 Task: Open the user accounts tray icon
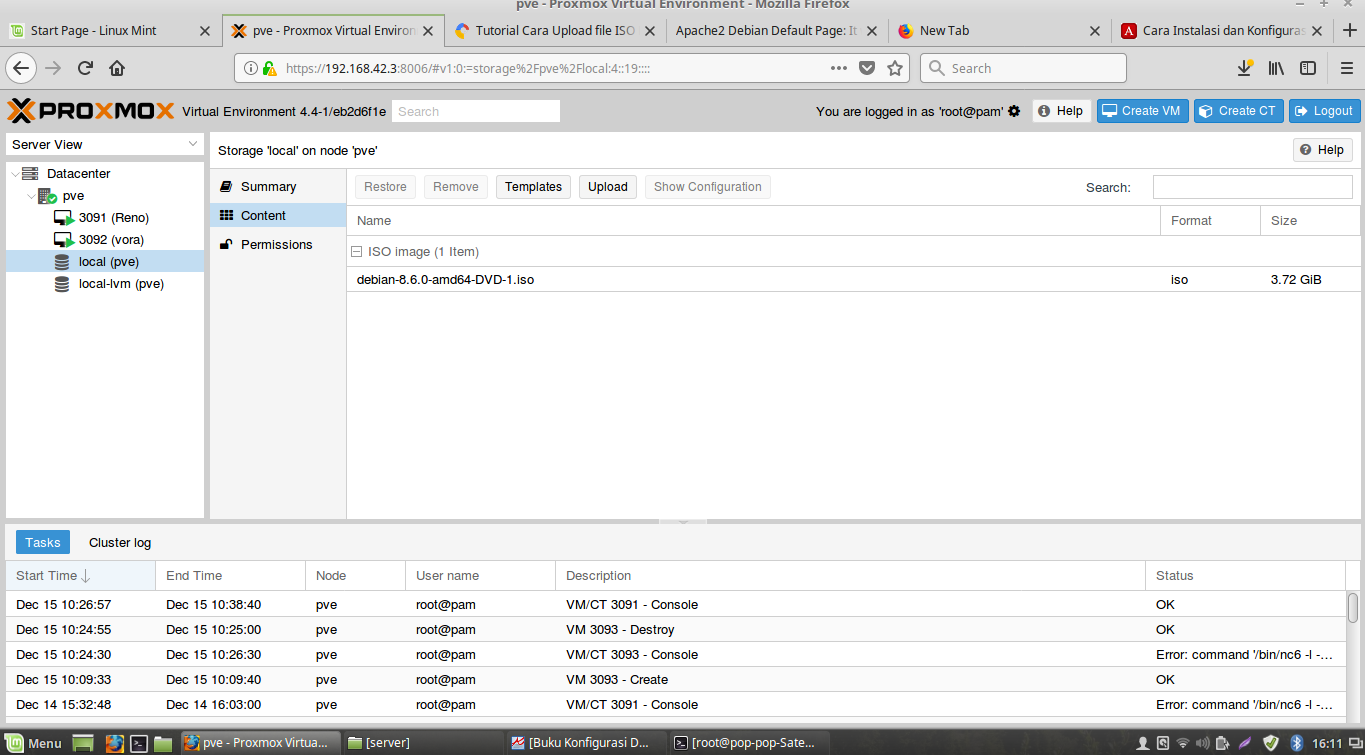coord(1144,743)
